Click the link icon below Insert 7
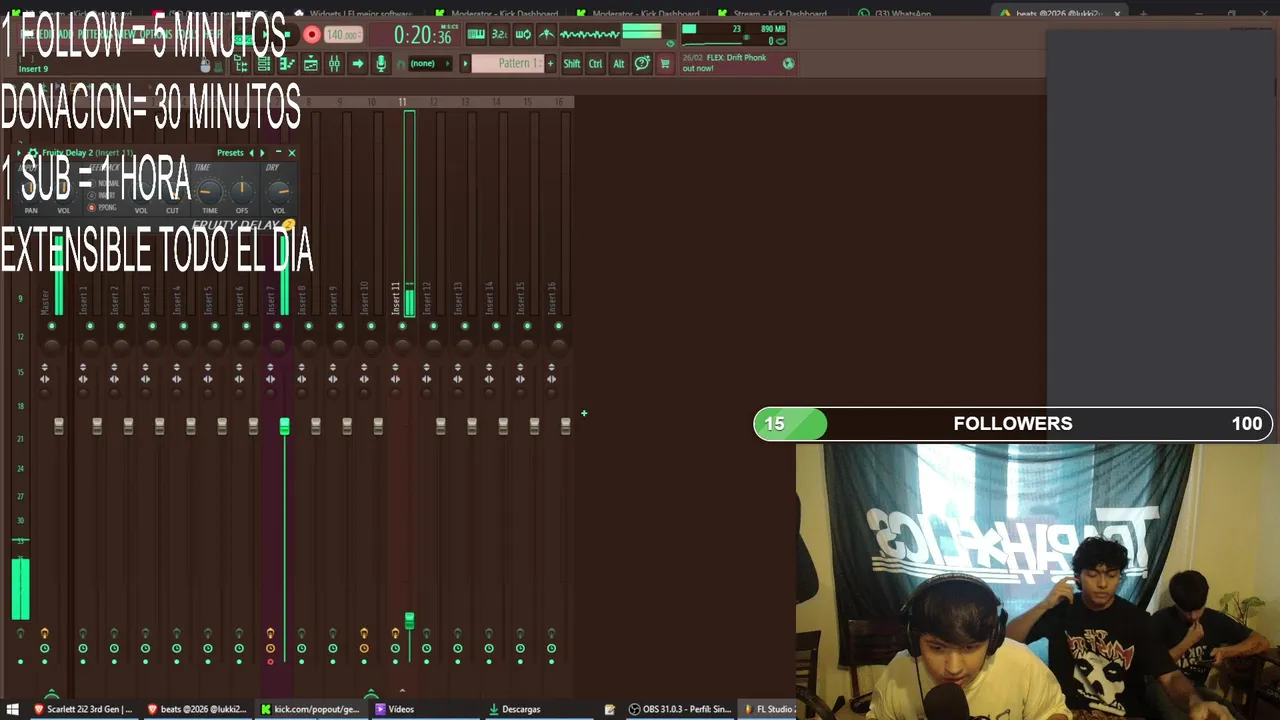This screenshot has height=720, width=1280. click(x=270, y=633)
